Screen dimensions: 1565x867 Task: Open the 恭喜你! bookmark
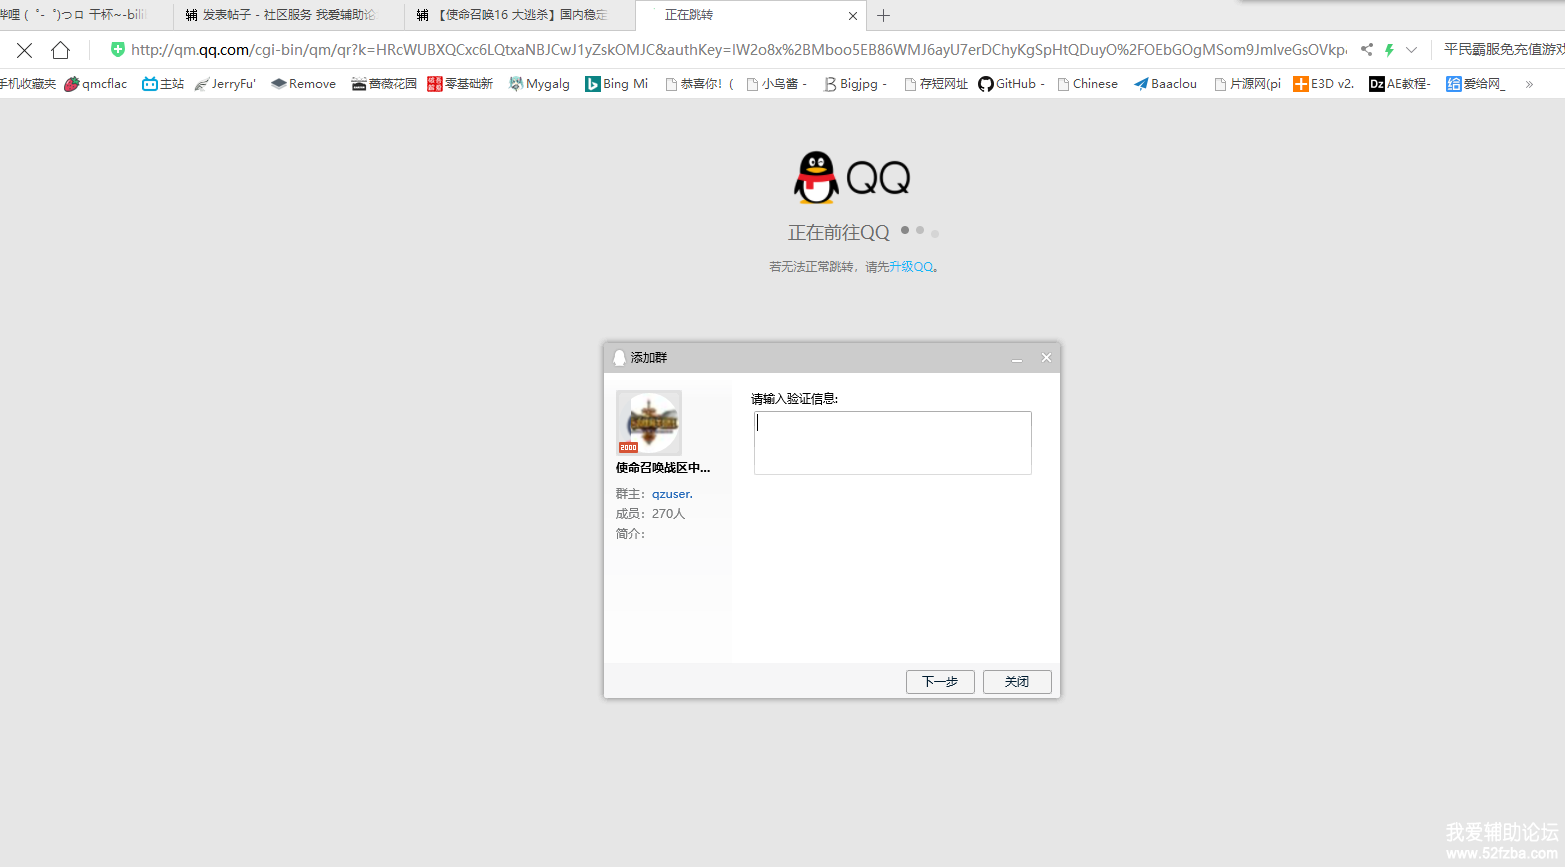[699, 84]
